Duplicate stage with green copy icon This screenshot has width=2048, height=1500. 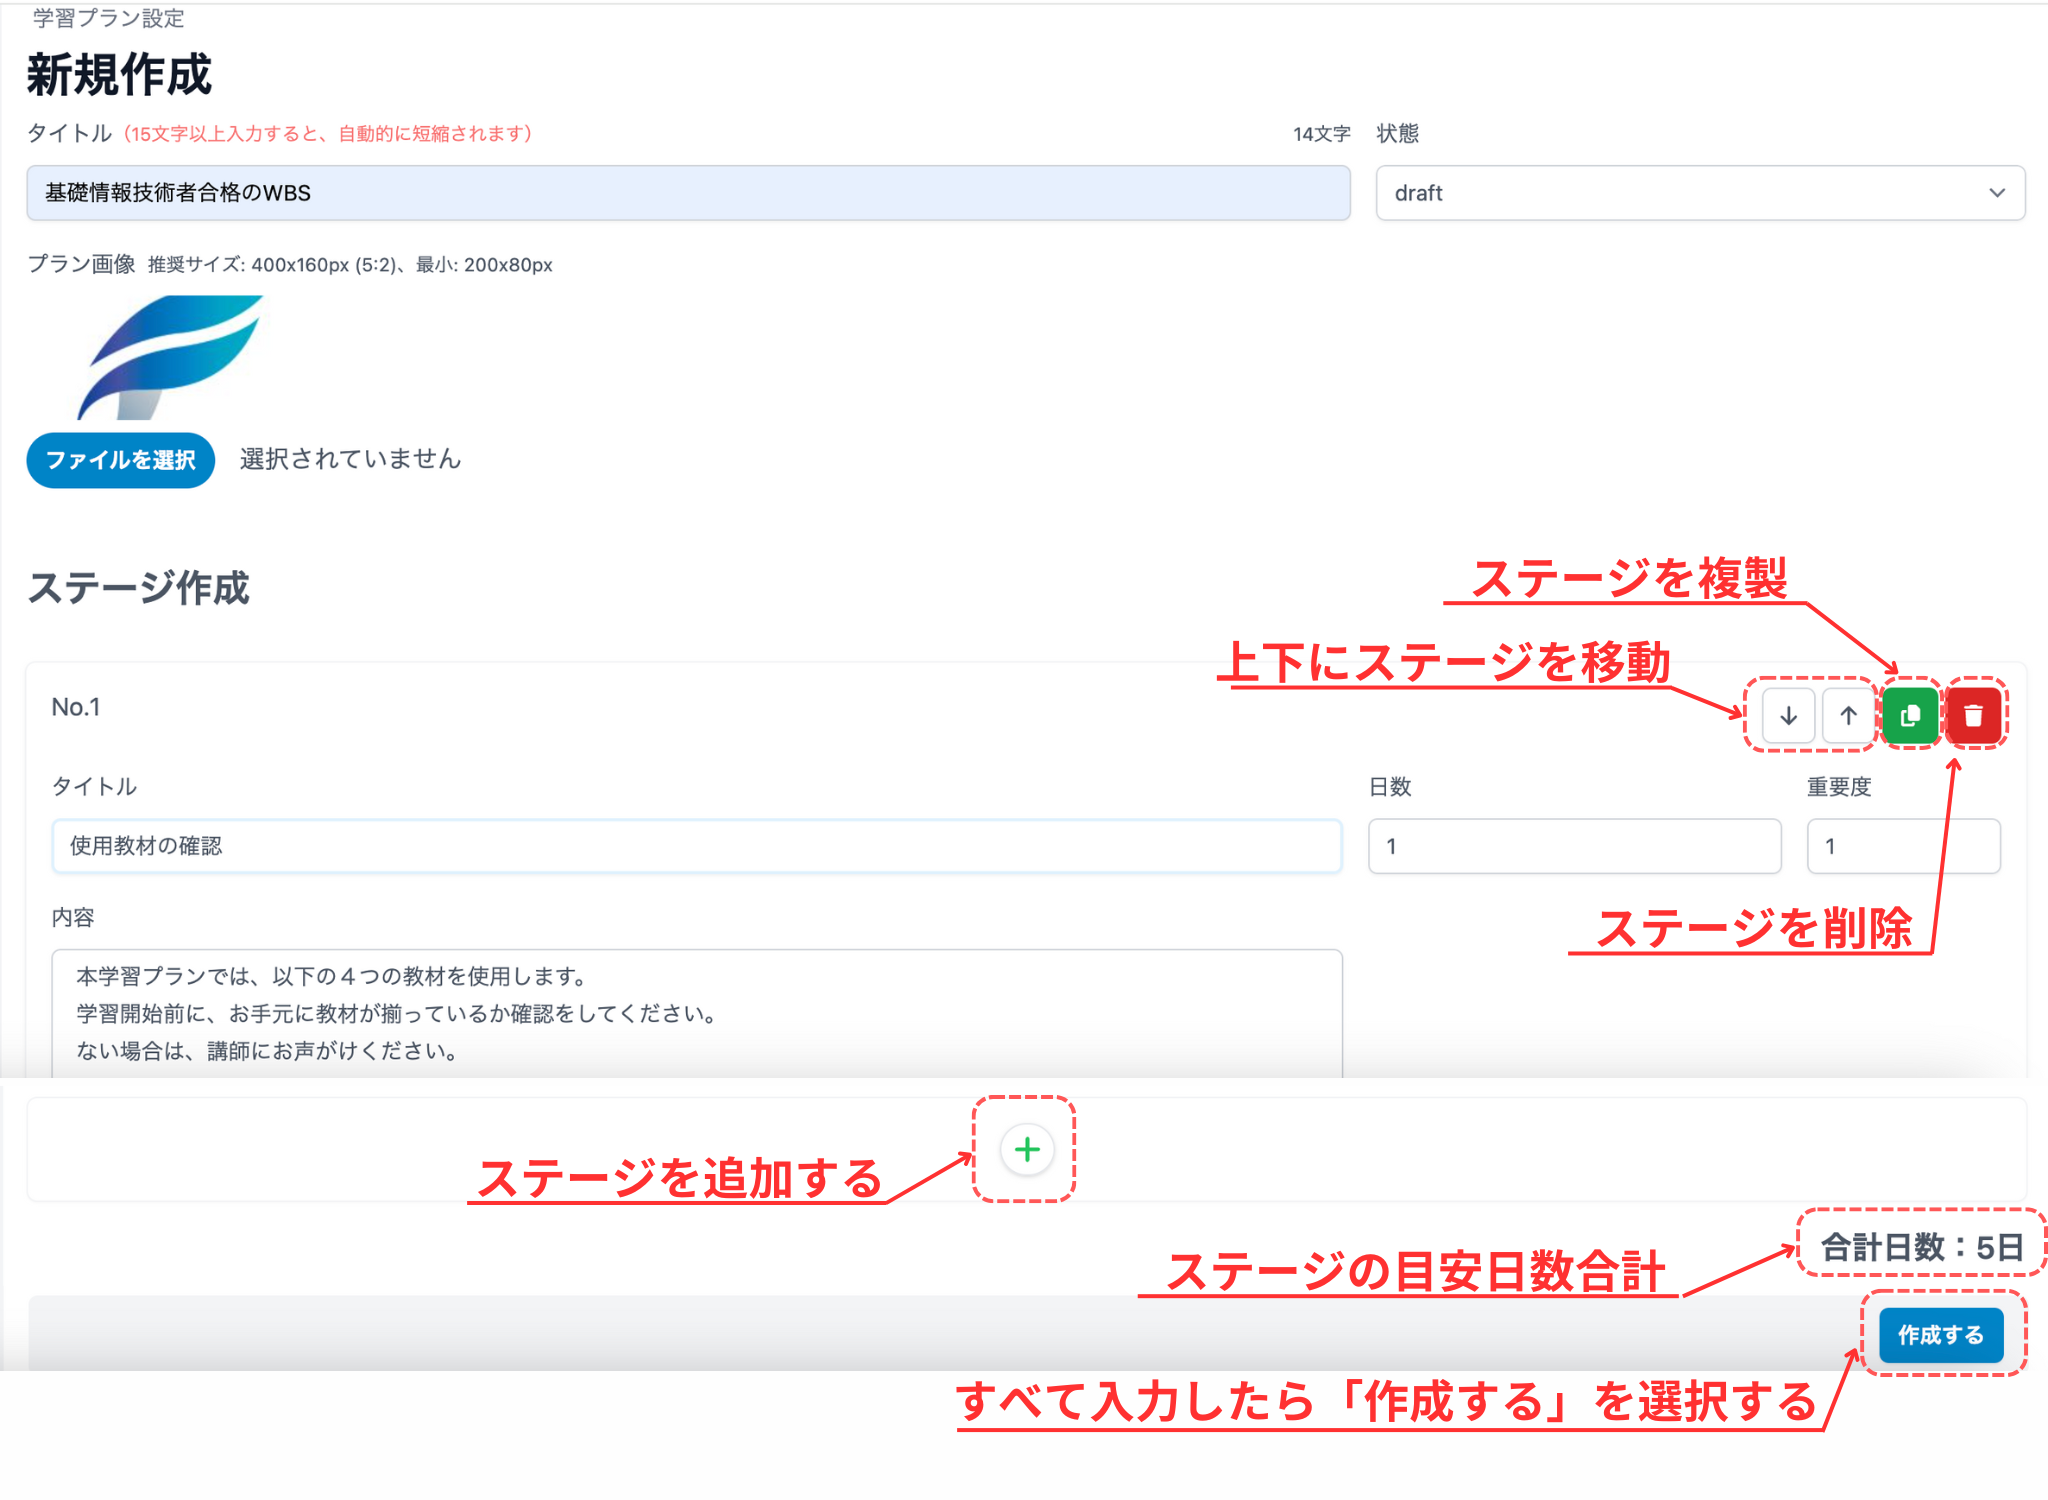[x=1910, y=715]
